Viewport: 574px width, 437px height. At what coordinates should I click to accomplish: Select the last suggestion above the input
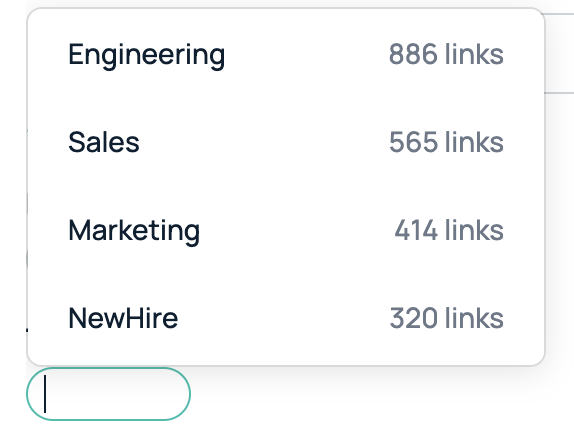tap(286, 318)
